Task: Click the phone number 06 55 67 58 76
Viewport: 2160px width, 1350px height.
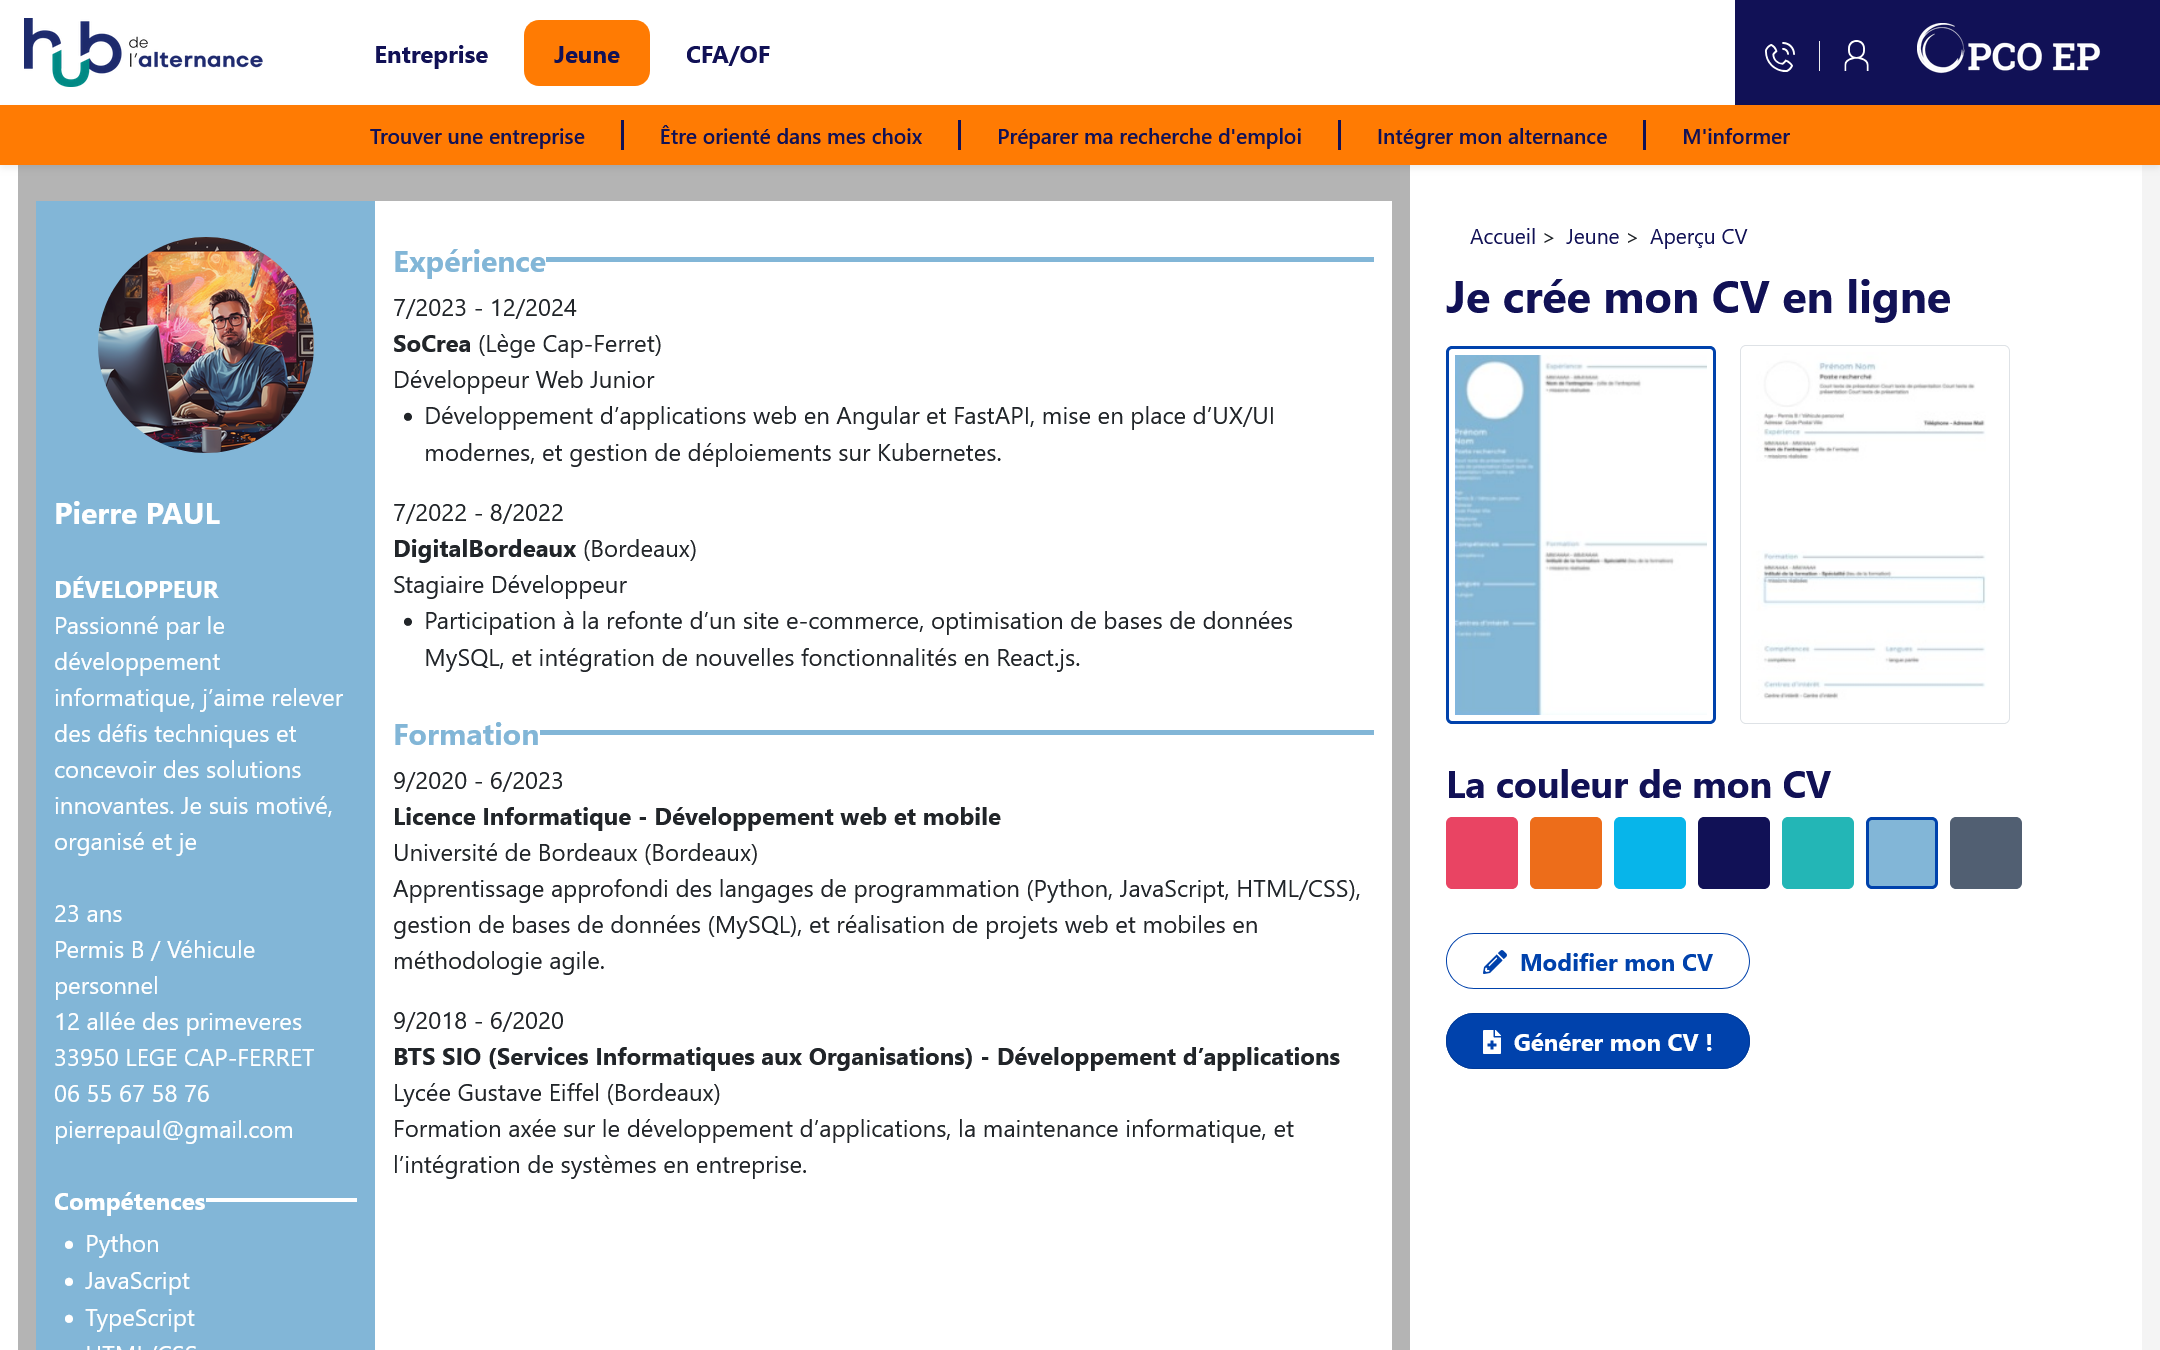Action: pyautogui.click(x=132, y=1094)
